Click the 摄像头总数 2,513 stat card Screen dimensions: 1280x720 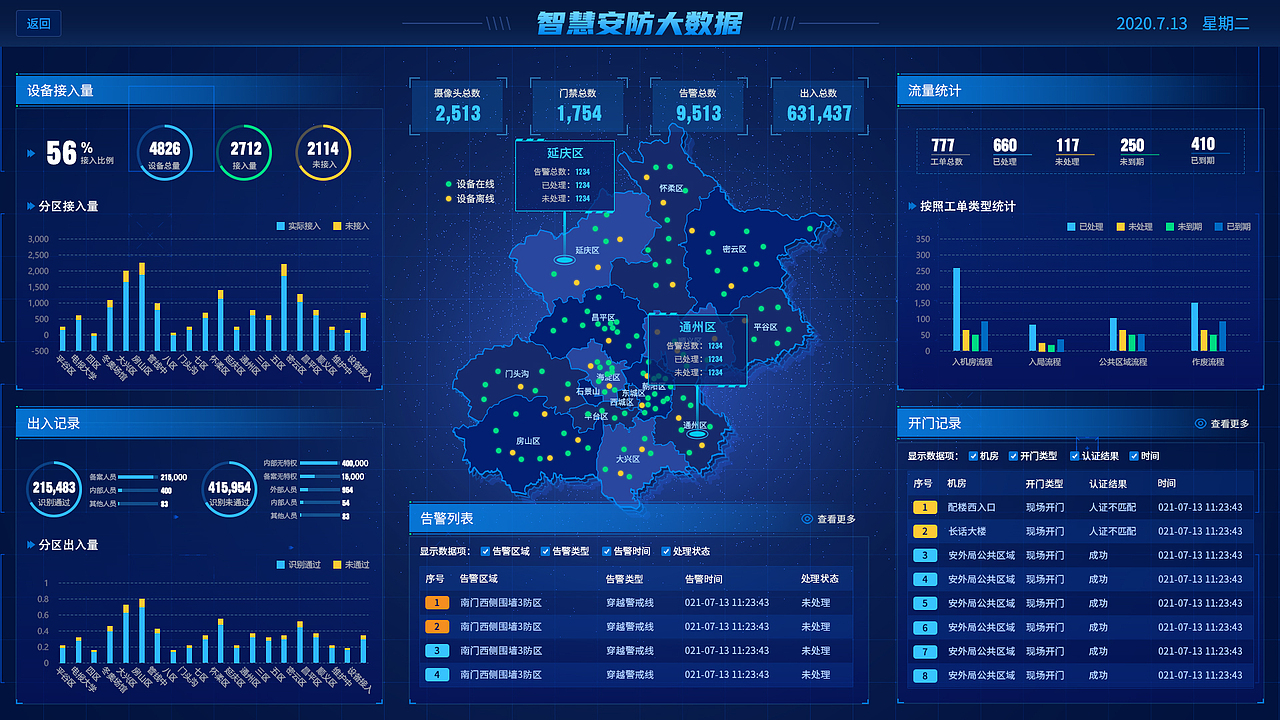(457, 106)
